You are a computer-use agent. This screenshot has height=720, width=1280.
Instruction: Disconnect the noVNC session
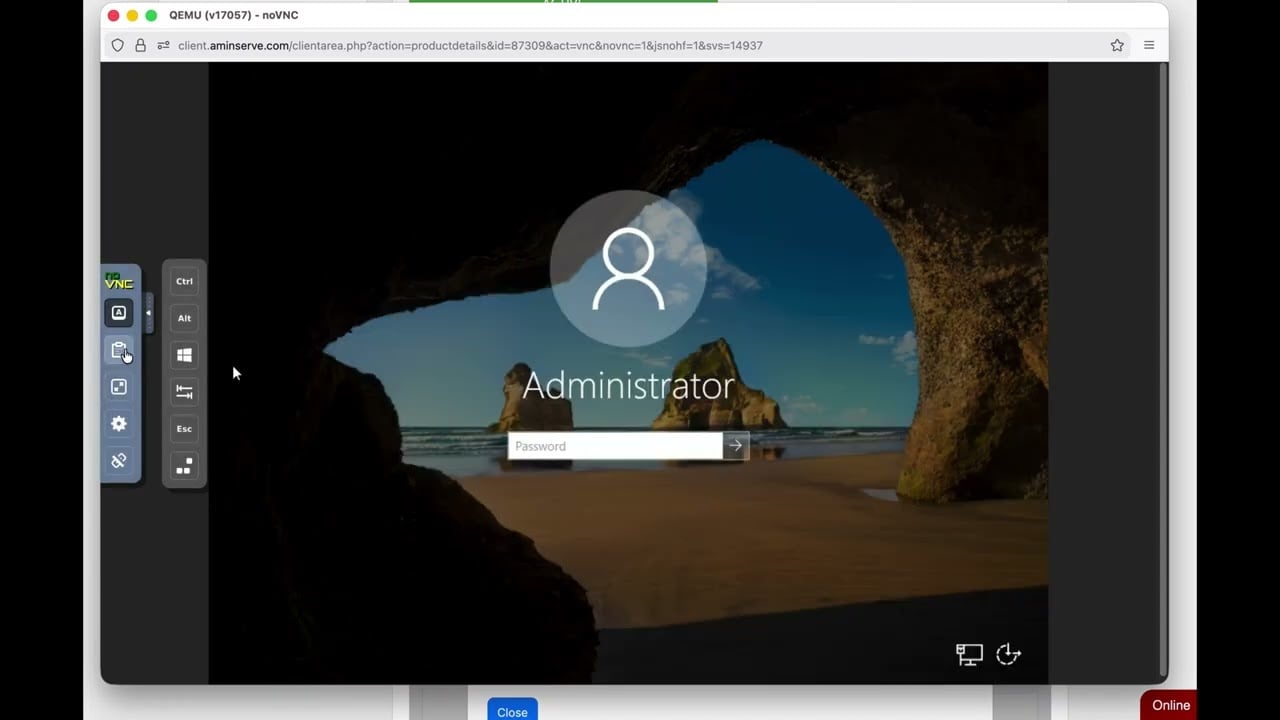[118, 460]
